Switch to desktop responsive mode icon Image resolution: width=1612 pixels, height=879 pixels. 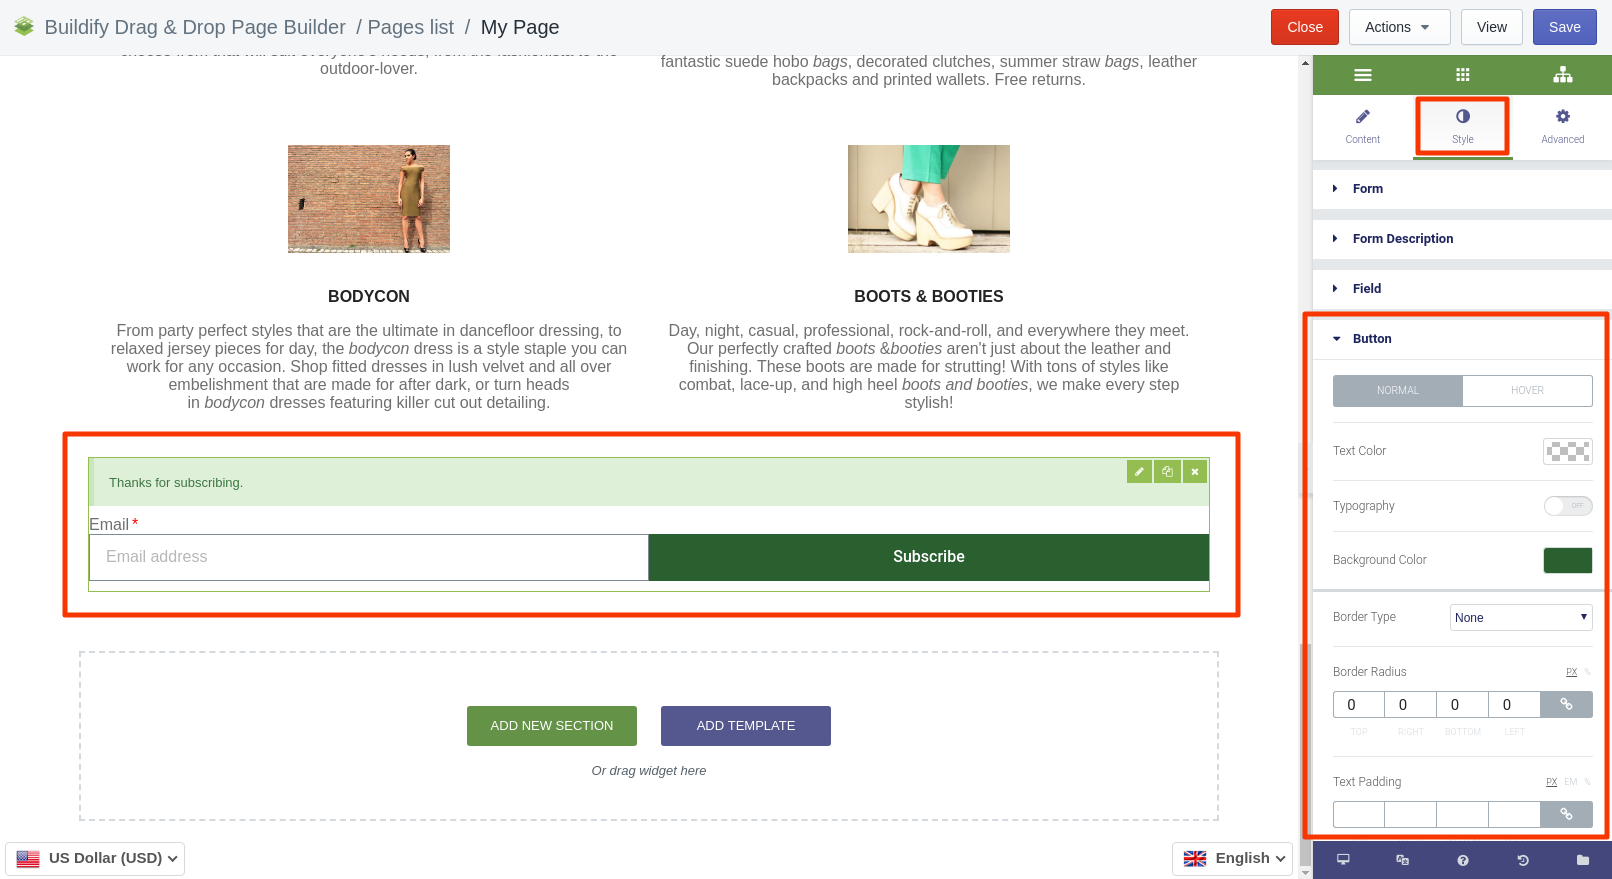(1343, 860)
